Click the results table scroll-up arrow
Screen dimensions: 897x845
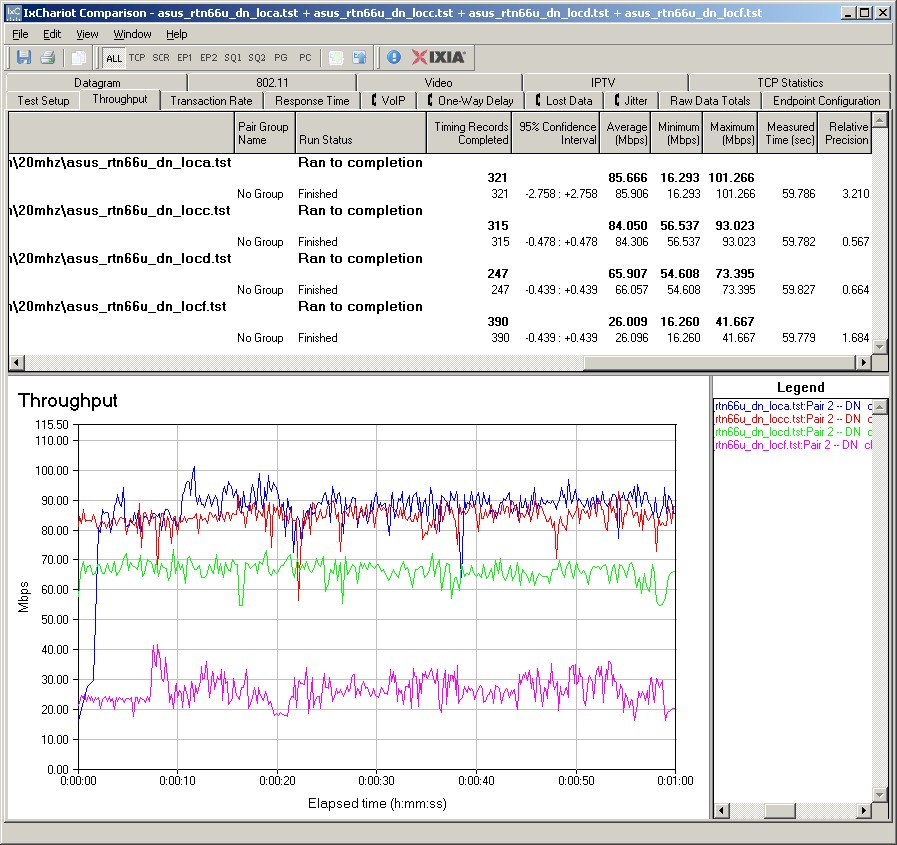click(880, 120)
